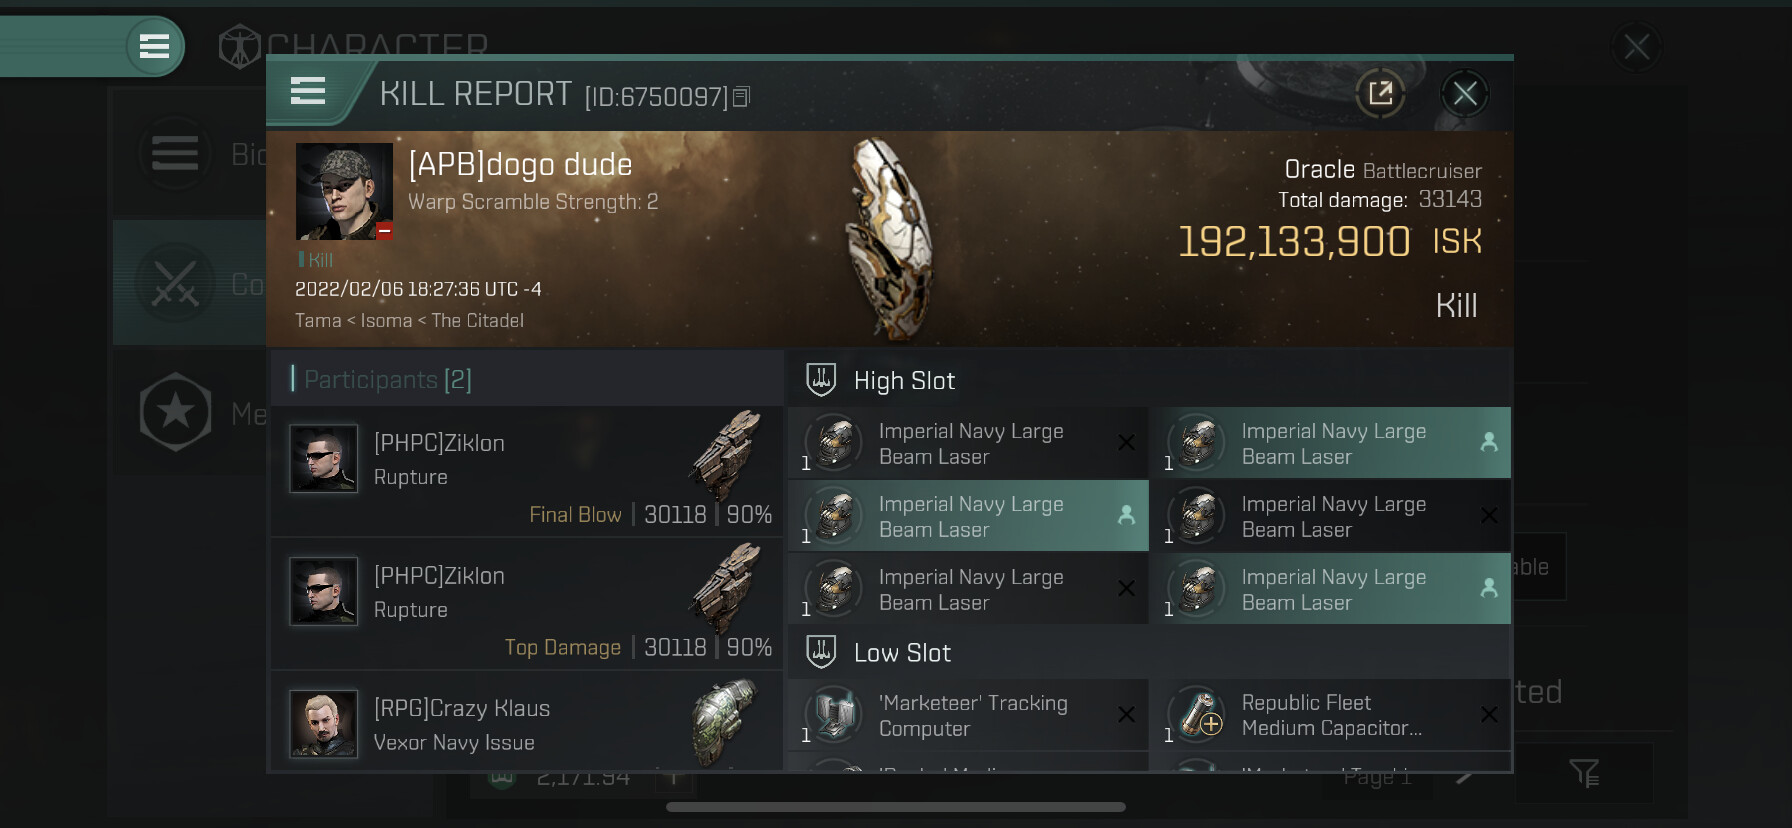1792x828 pixels.
Task: Select Ziklon Top Damage participant entry
Action: 526,603
